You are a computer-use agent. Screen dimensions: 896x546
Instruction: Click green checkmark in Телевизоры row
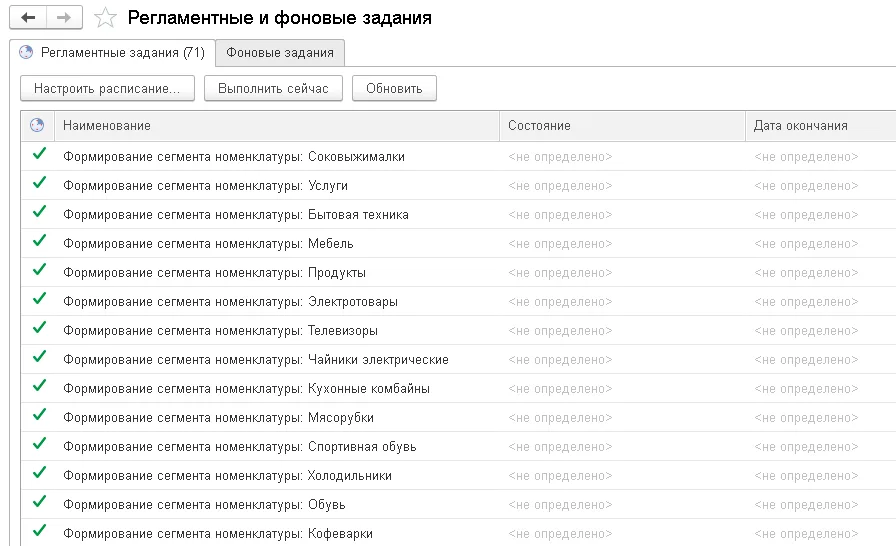(x=39, y=328)
